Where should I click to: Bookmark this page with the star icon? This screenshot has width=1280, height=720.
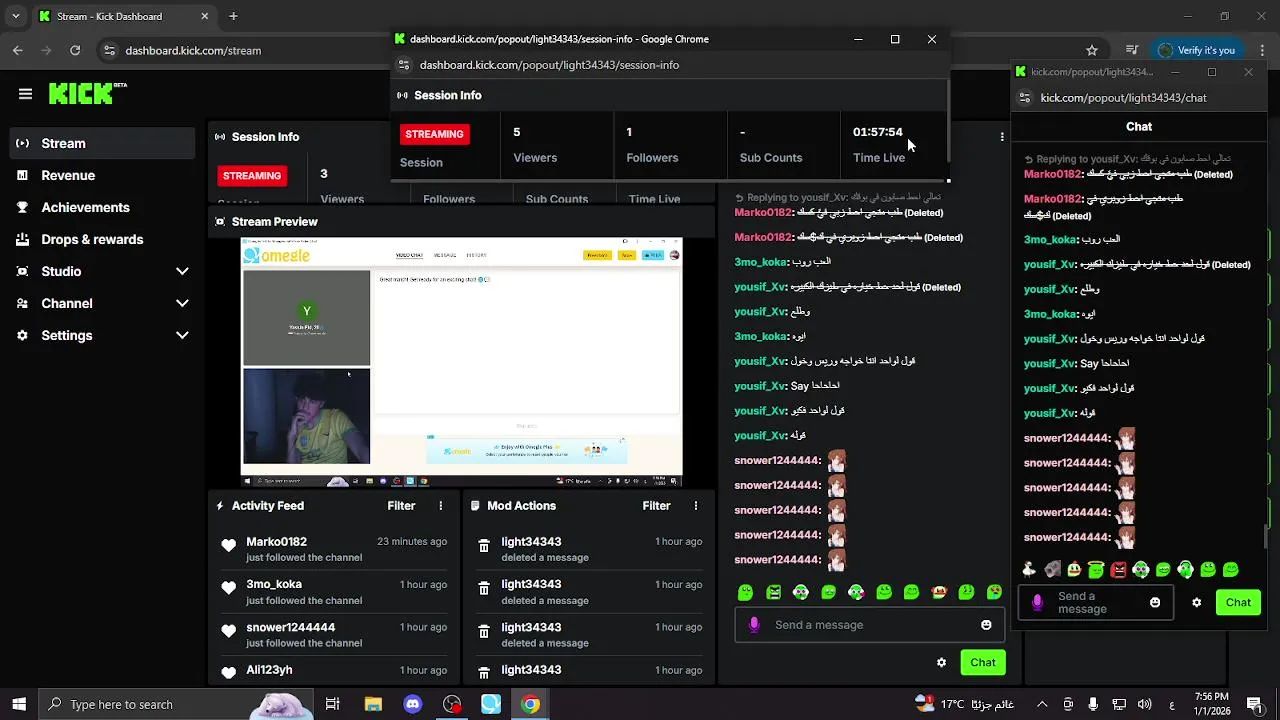coord(1092,50)
